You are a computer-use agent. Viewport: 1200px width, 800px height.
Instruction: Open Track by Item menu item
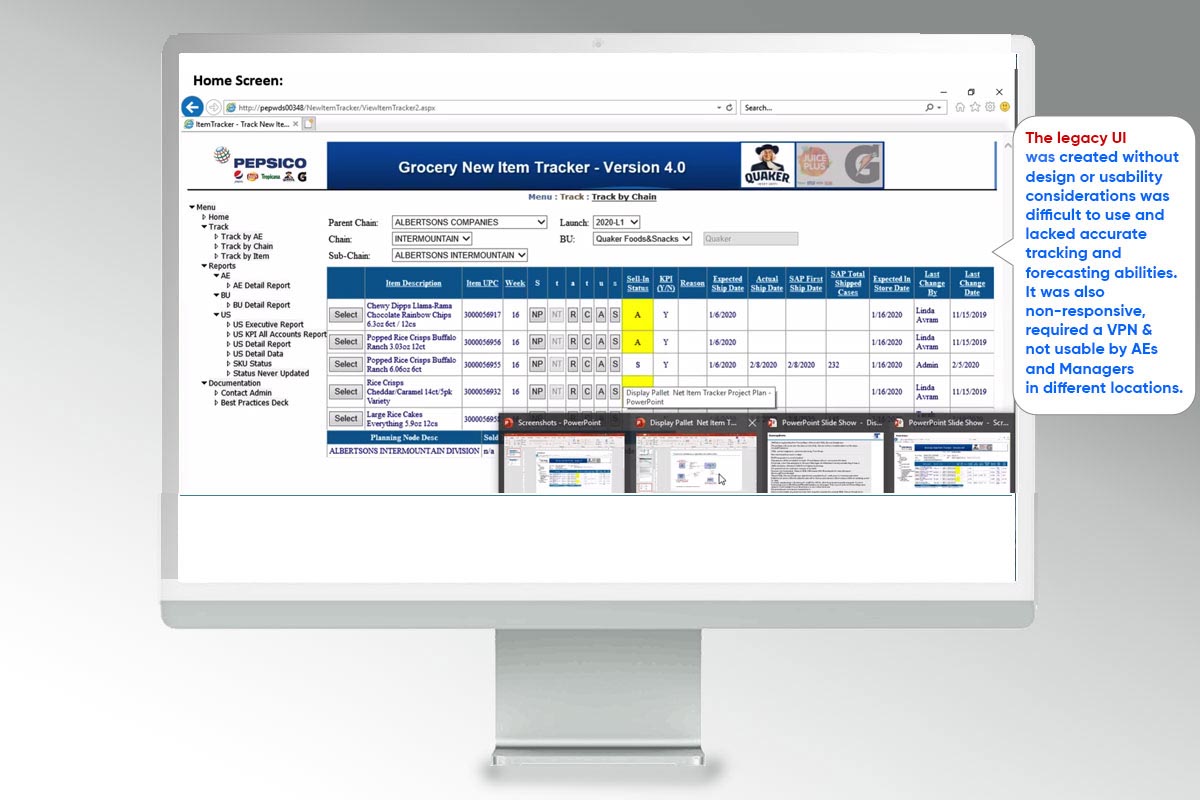coord(245,256)
